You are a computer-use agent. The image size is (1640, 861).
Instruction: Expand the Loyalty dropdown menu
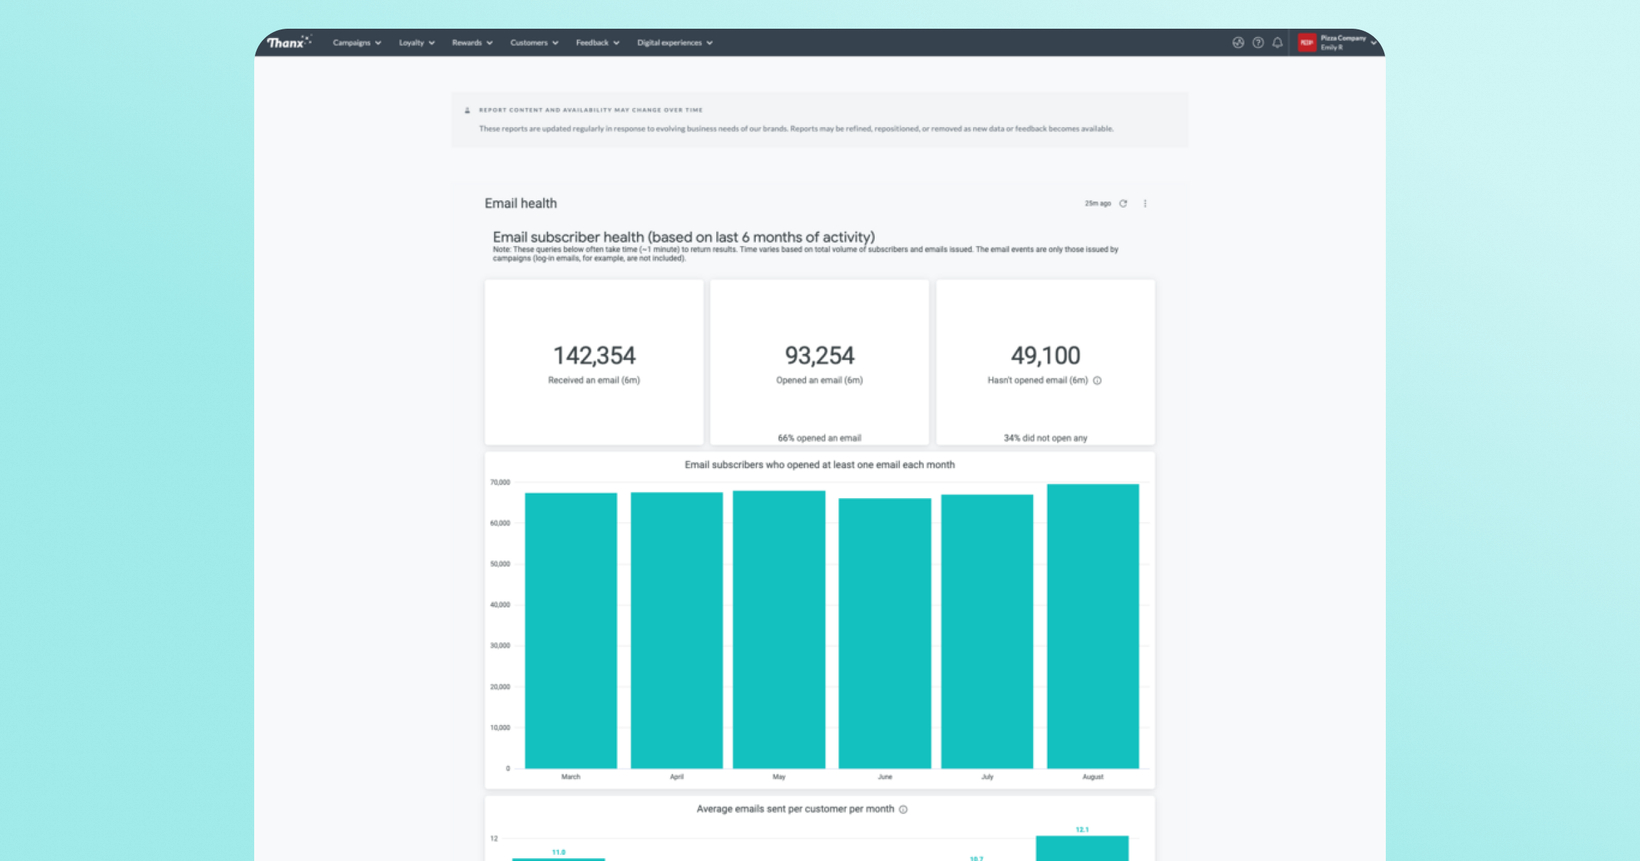click(x=417, y=43)
